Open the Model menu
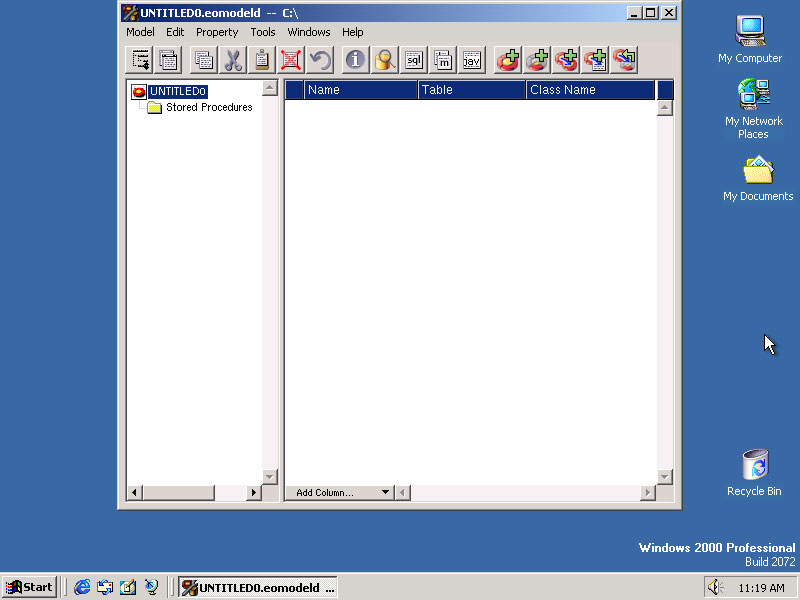Viewport: 800px width, 600px height. click(140, 32)
